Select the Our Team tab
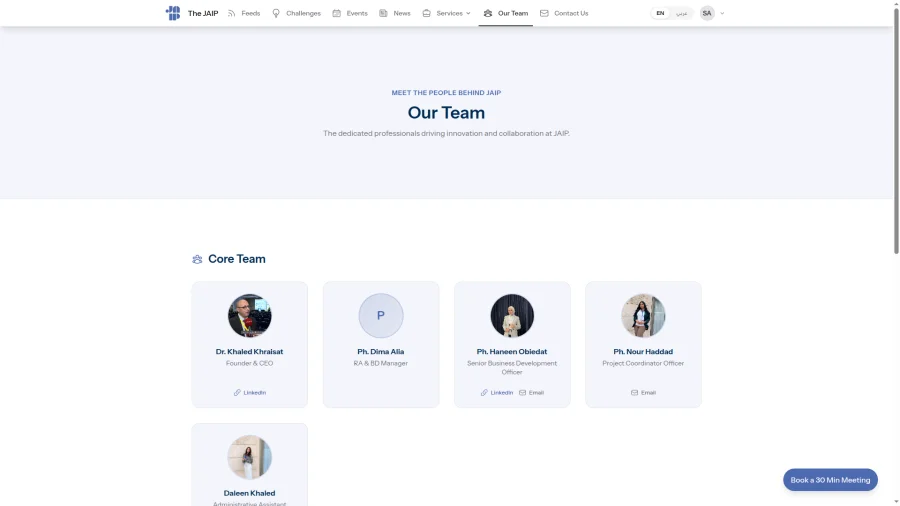 click(x=506, y=13)
